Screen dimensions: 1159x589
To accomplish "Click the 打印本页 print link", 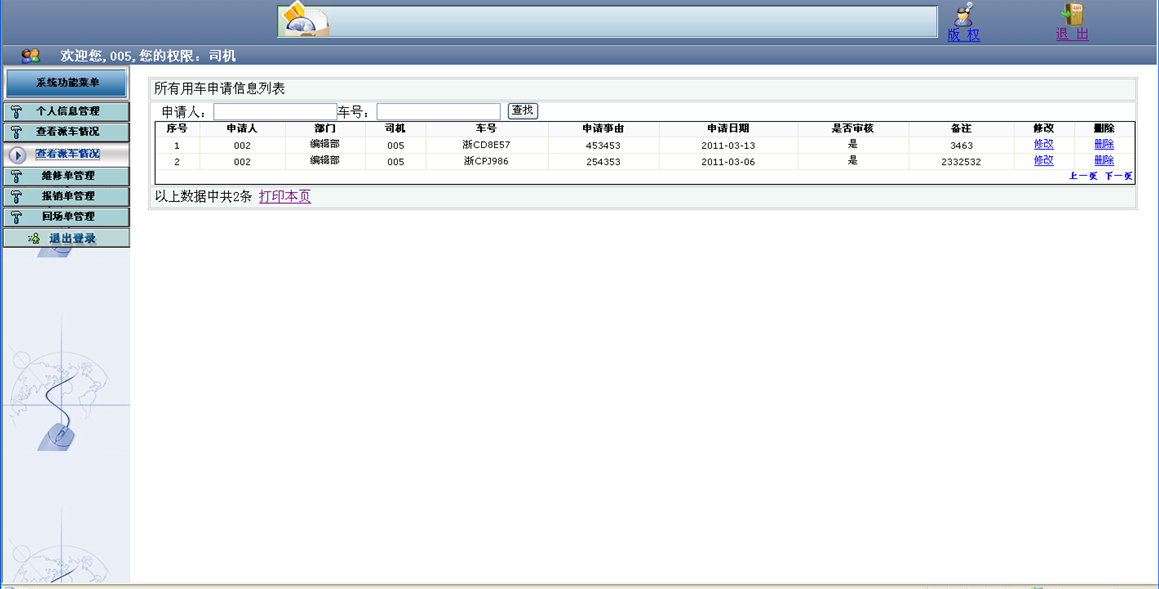I will coord(285,197).
